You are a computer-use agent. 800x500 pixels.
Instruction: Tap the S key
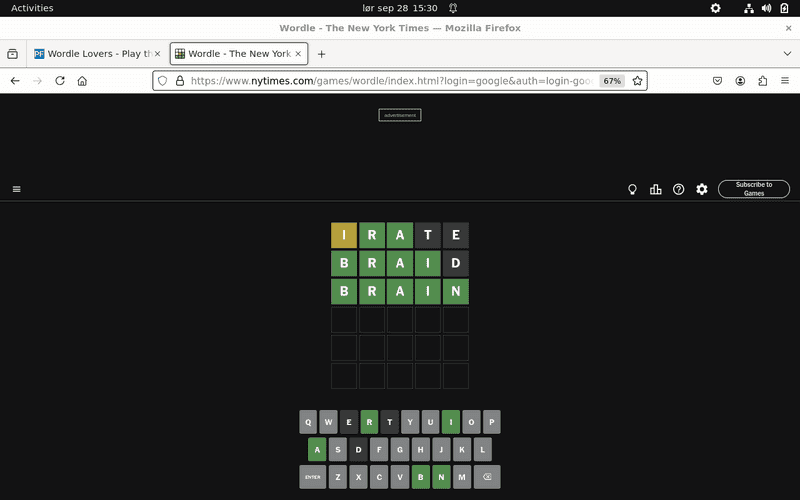point(338,449)
